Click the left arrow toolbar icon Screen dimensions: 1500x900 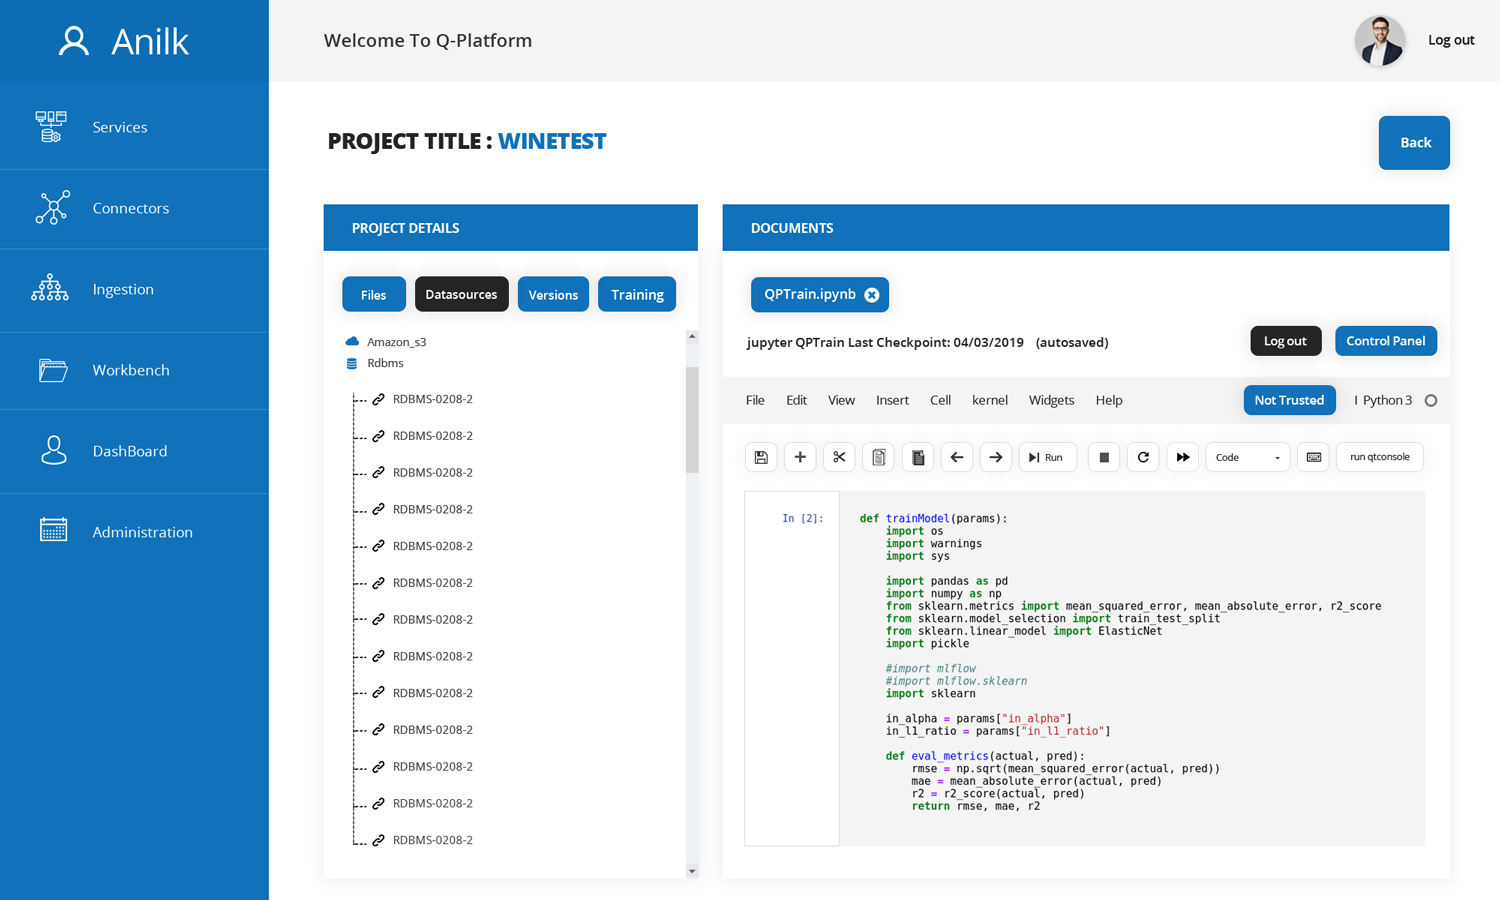[x=956, y=457]
